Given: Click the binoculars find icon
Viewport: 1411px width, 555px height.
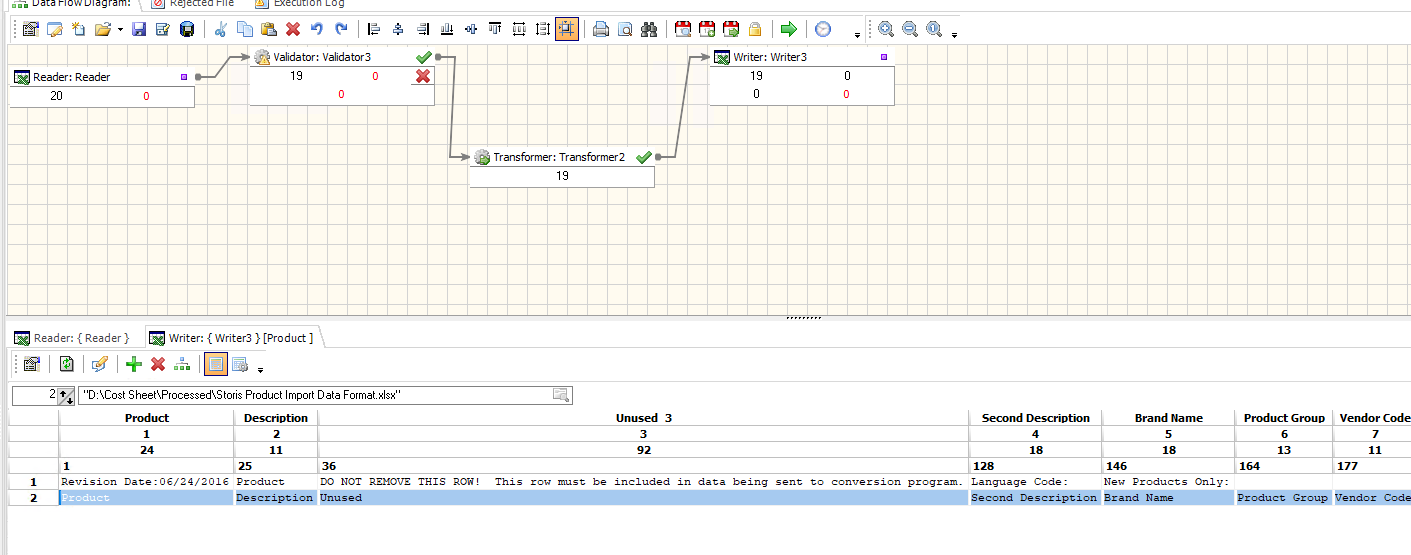Looking at the screenshot, I should point(649,29).
